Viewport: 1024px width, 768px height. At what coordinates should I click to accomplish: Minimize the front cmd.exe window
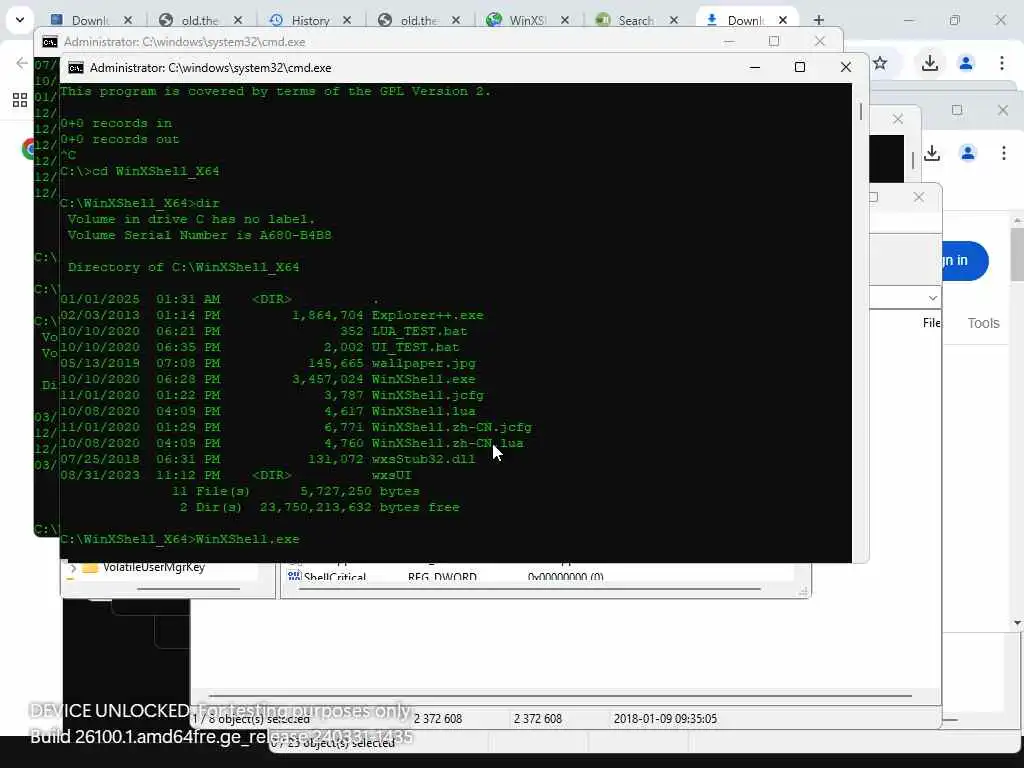(755, 67)
